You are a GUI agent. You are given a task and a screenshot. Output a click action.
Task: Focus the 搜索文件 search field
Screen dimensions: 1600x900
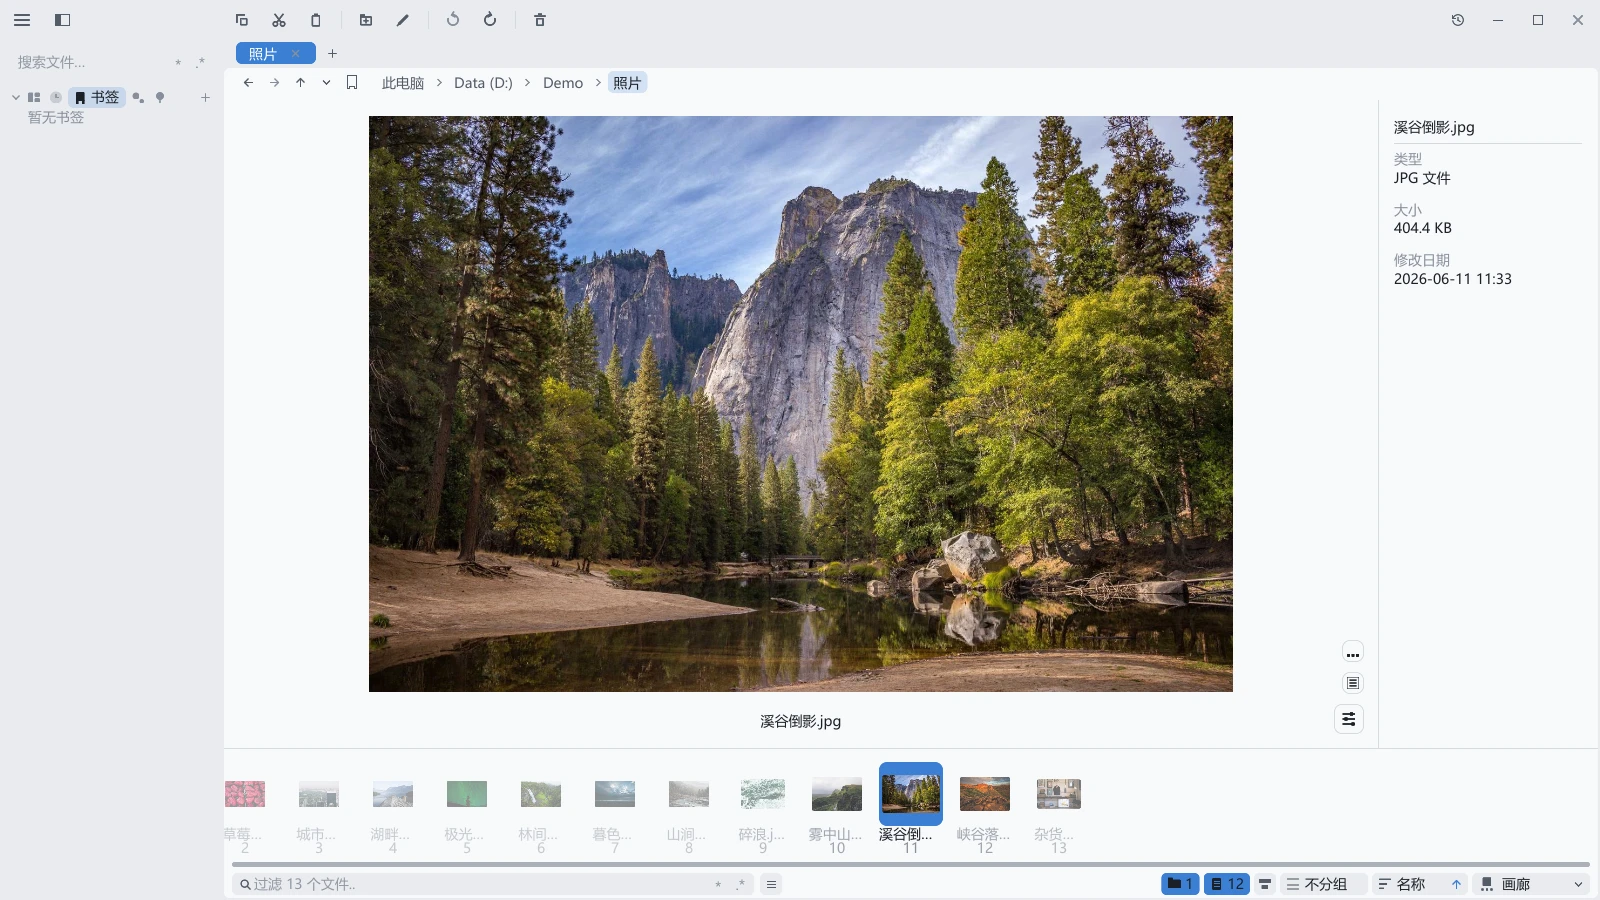(90, 62)
